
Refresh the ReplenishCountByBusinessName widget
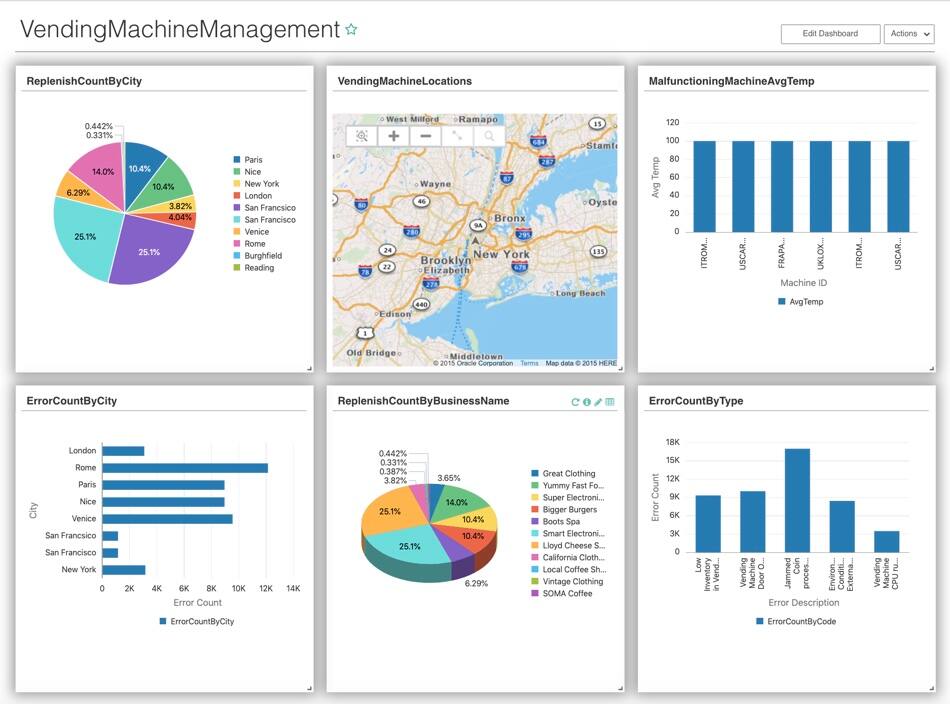tap(575, 401)
